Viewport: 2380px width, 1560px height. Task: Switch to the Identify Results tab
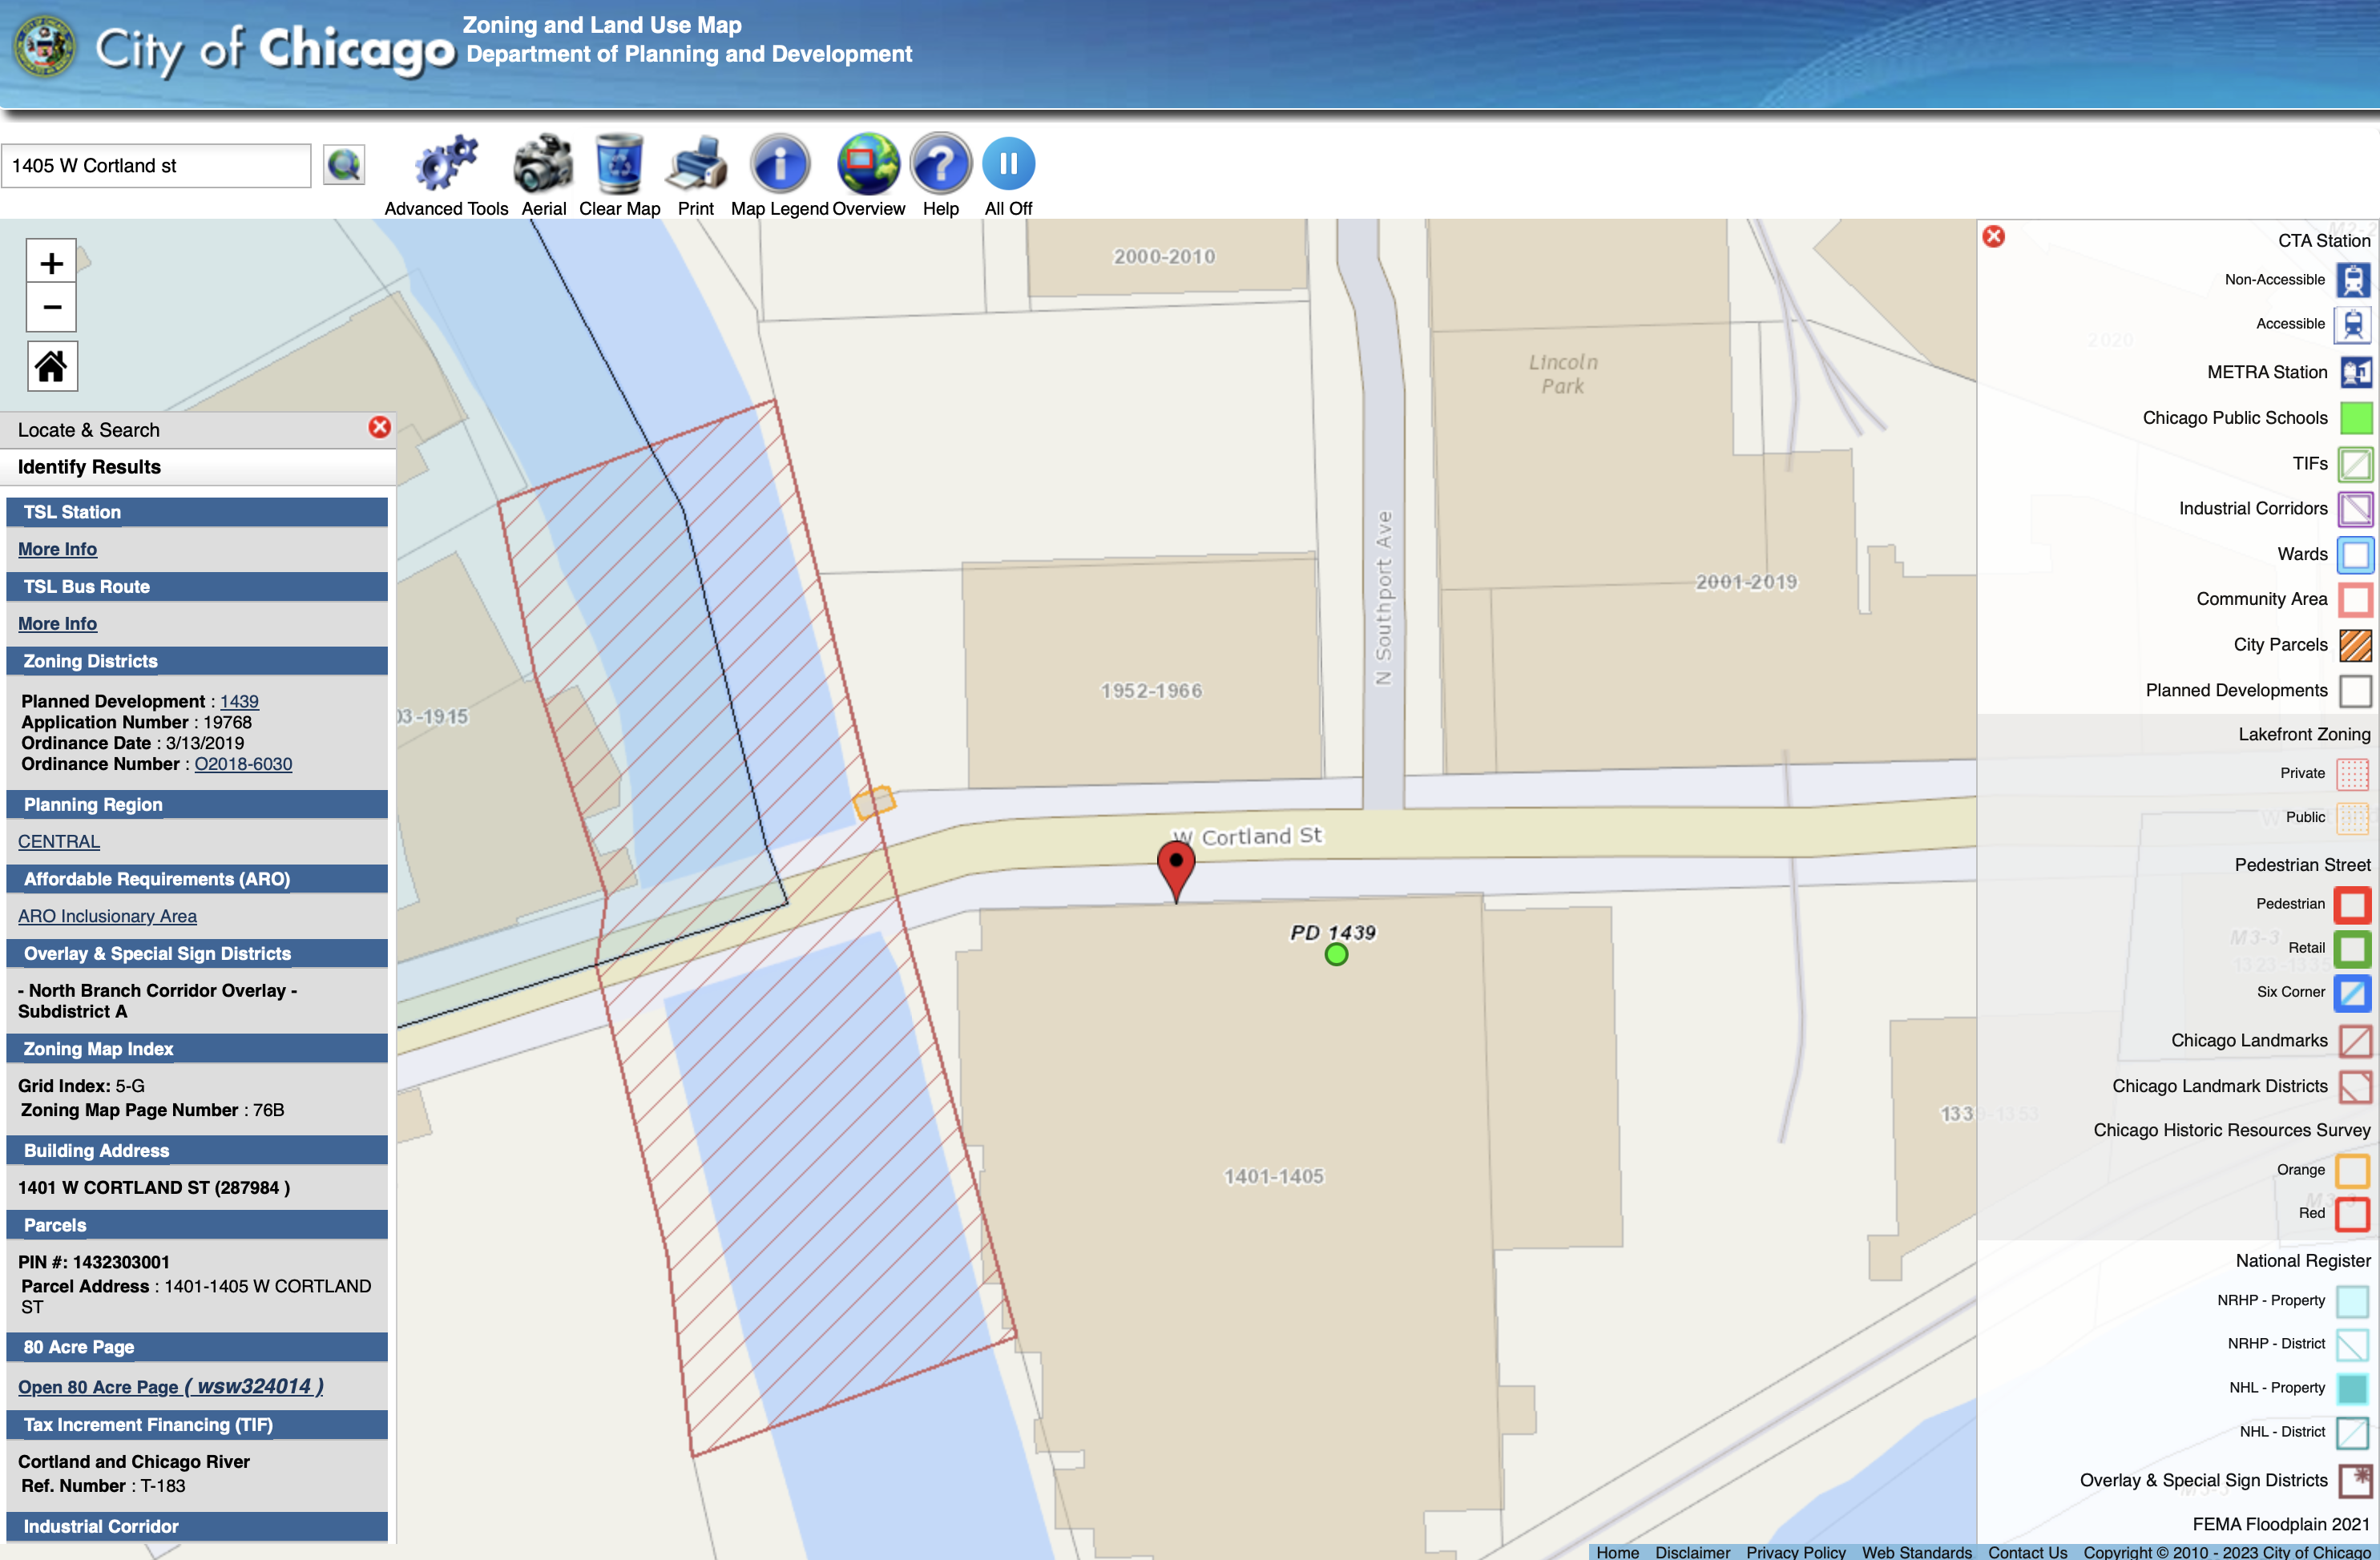coord(88,466)
